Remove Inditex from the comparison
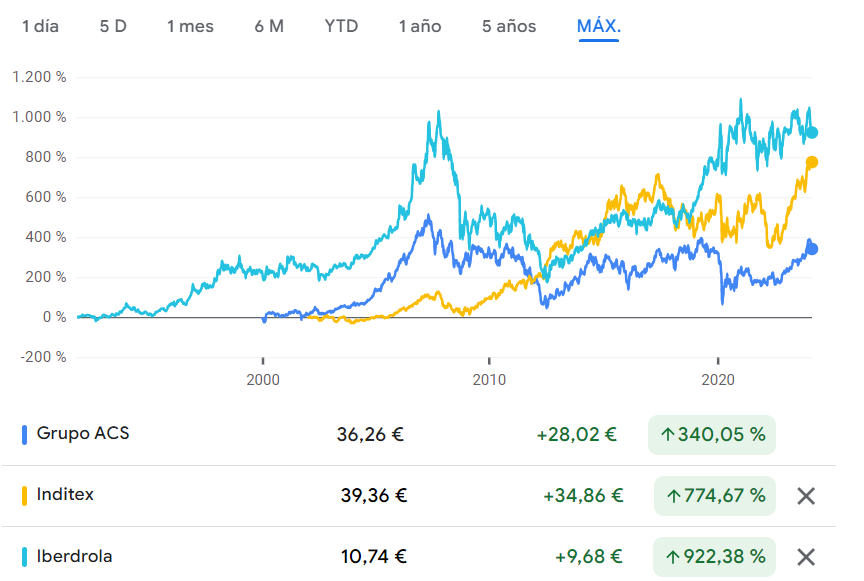Screen dimensions: 864x581 pyautogui.click(x=806, y=495)
